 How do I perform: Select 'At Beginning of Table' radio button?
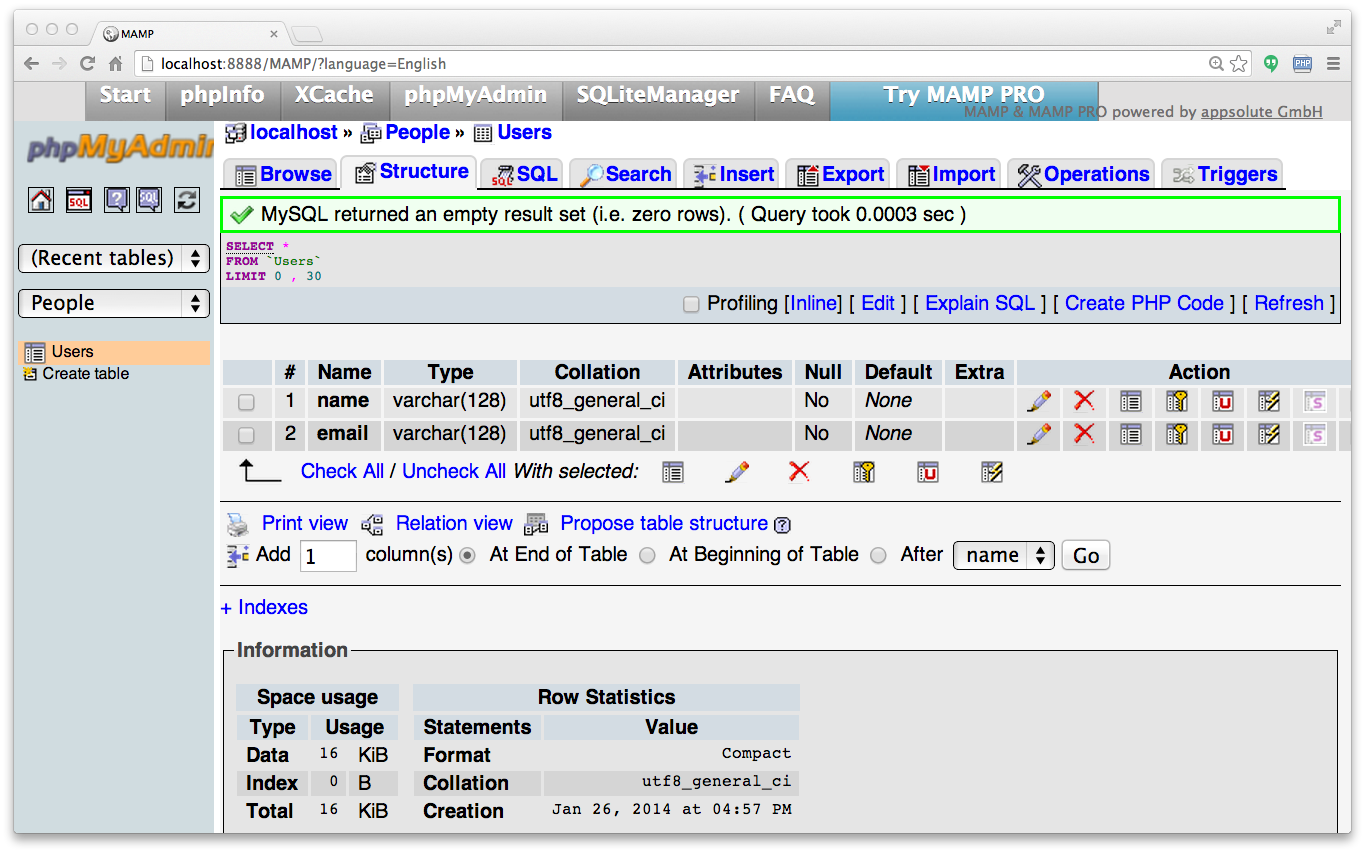tap(647, 556)
